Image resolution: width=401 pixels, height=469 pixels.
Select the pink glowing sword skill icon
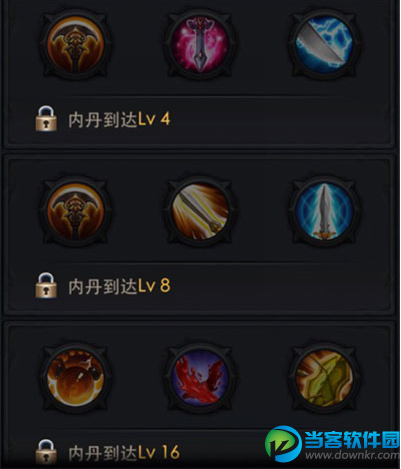click(200, 45)
